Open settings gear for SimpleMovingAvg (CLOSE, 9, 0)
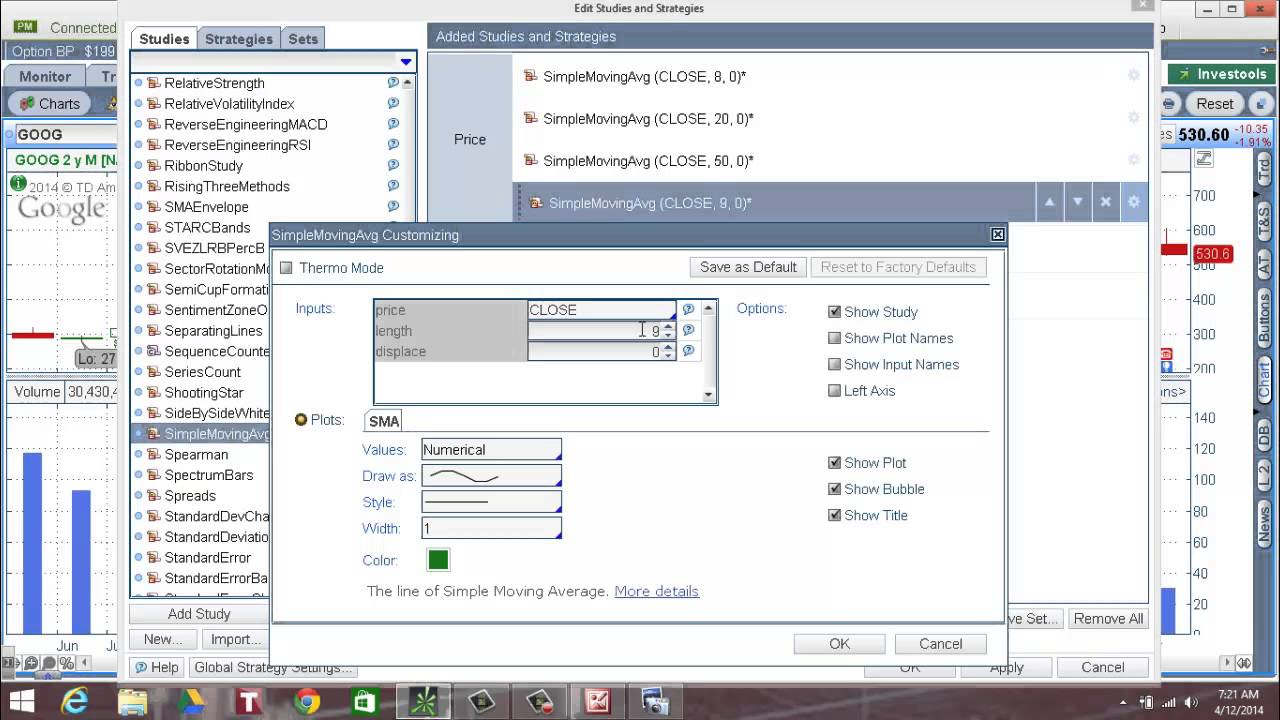1280x720 pixels. [x=1133, y=202]
